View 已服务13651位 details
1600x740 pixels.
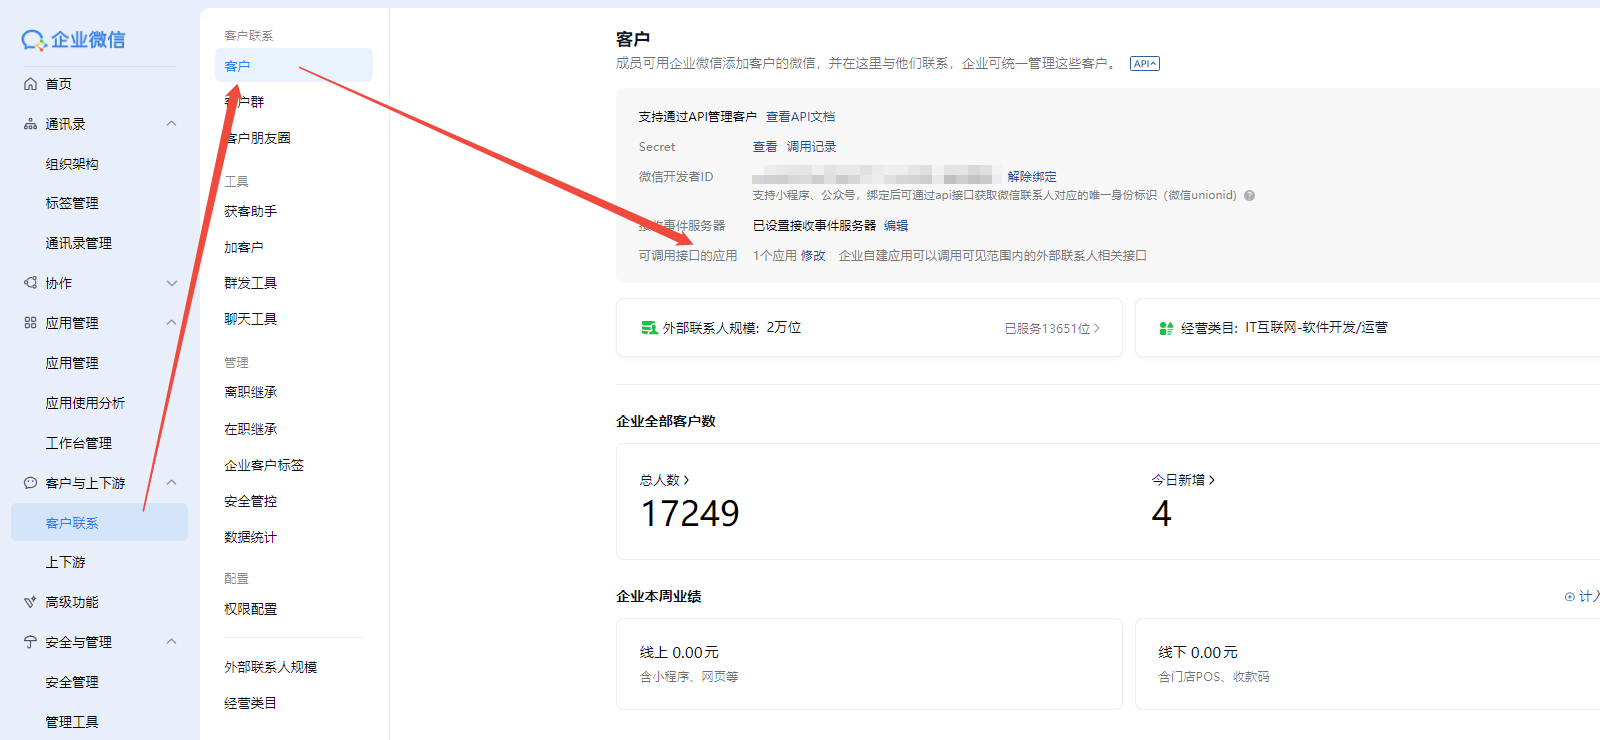(1051, 328)
